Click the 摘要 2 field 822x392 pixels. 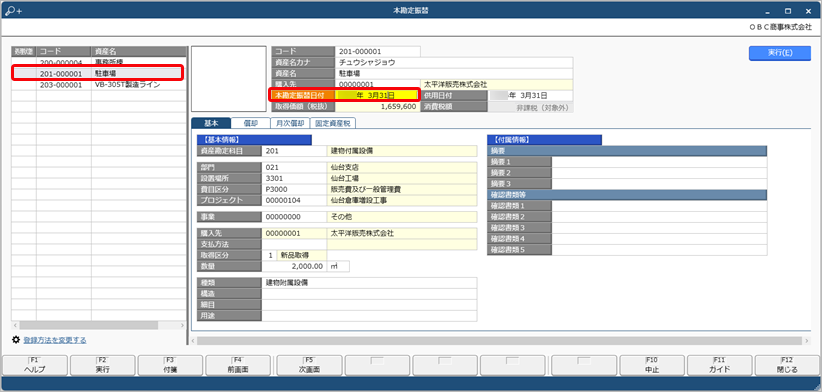click(659, 173)
